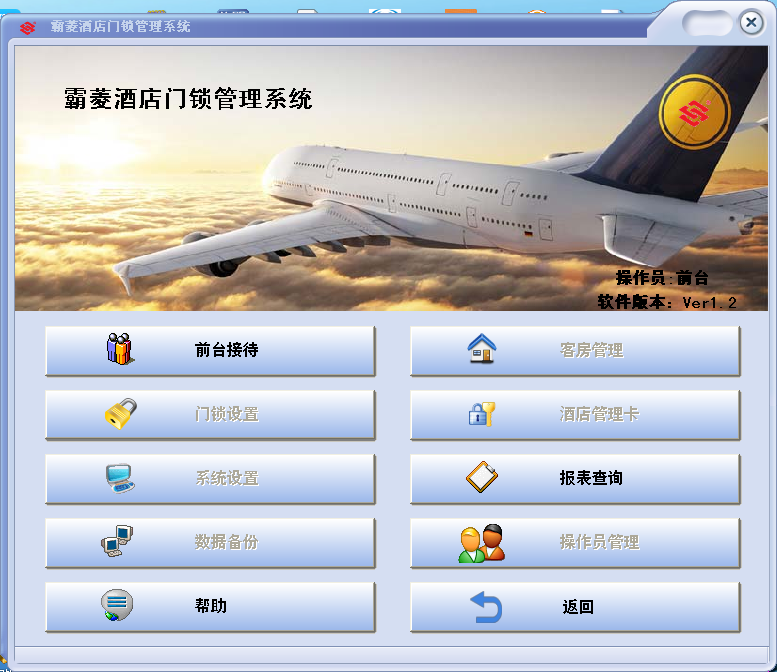Click the red logo in the title bar
Image resolution: width=777 pixels, height=672 pixels.
[28, 28]
